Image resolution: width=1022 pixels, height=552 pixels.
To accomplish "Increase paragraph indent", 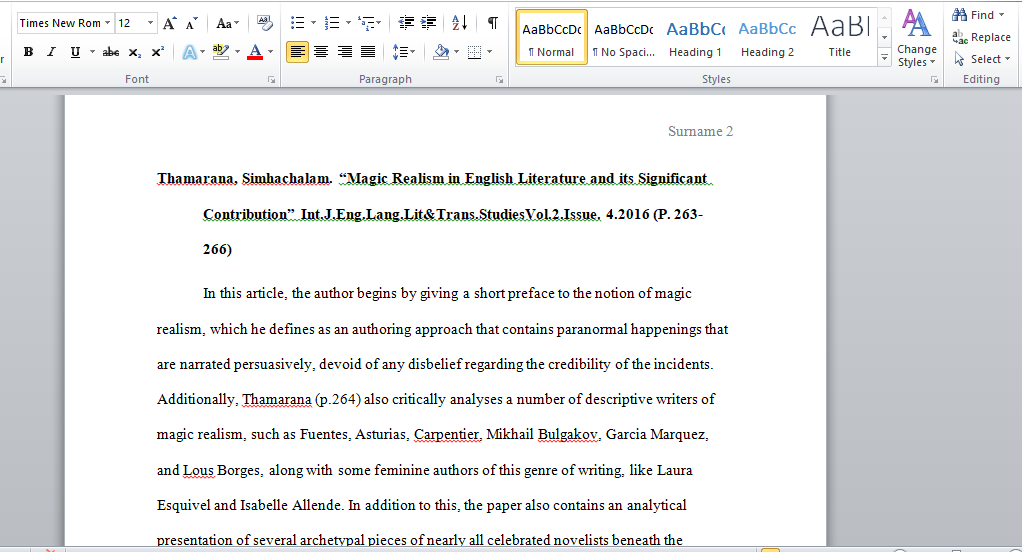I will (x=428, y=23).
